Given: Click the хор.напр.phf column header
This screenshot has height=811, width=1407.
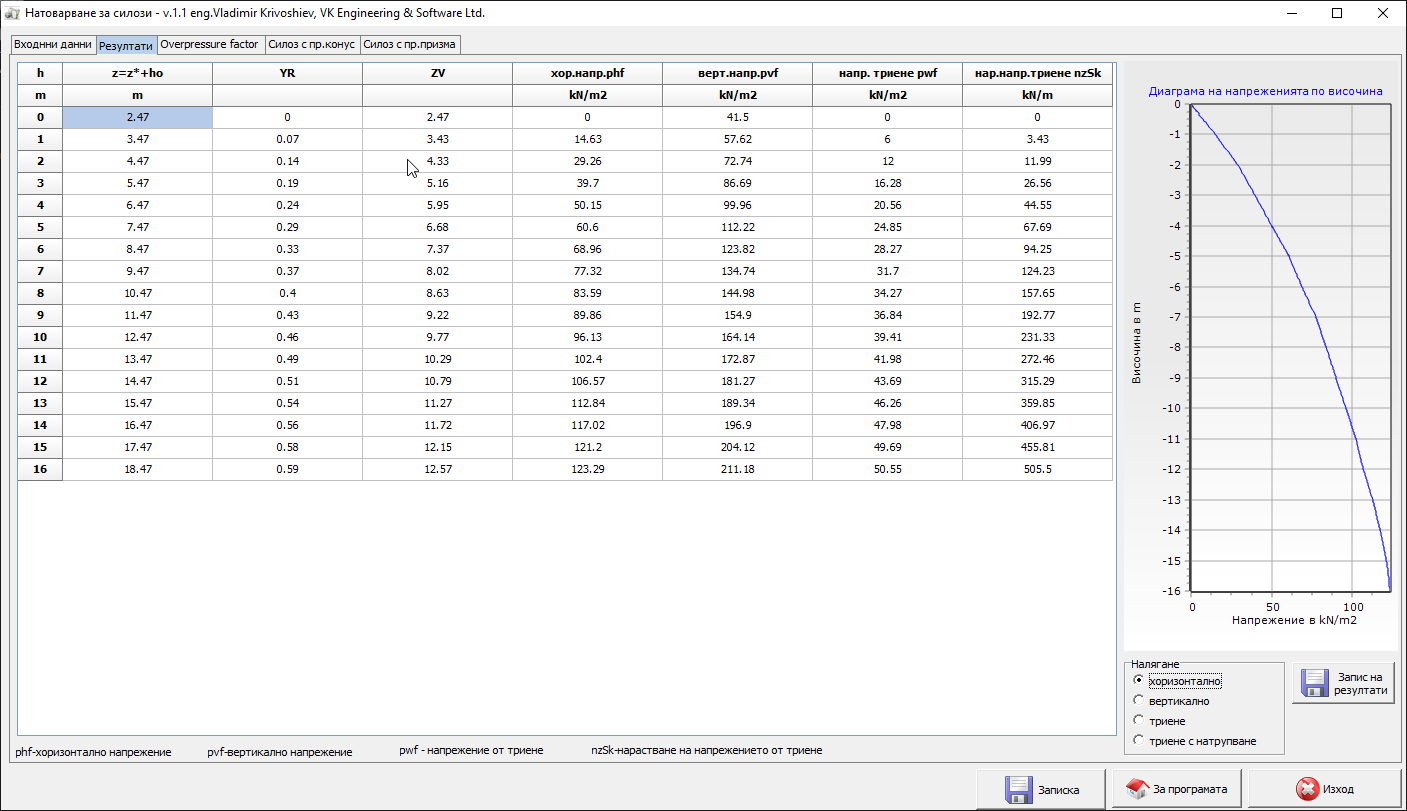Looking at the screenshot, I should pos(587,73).
